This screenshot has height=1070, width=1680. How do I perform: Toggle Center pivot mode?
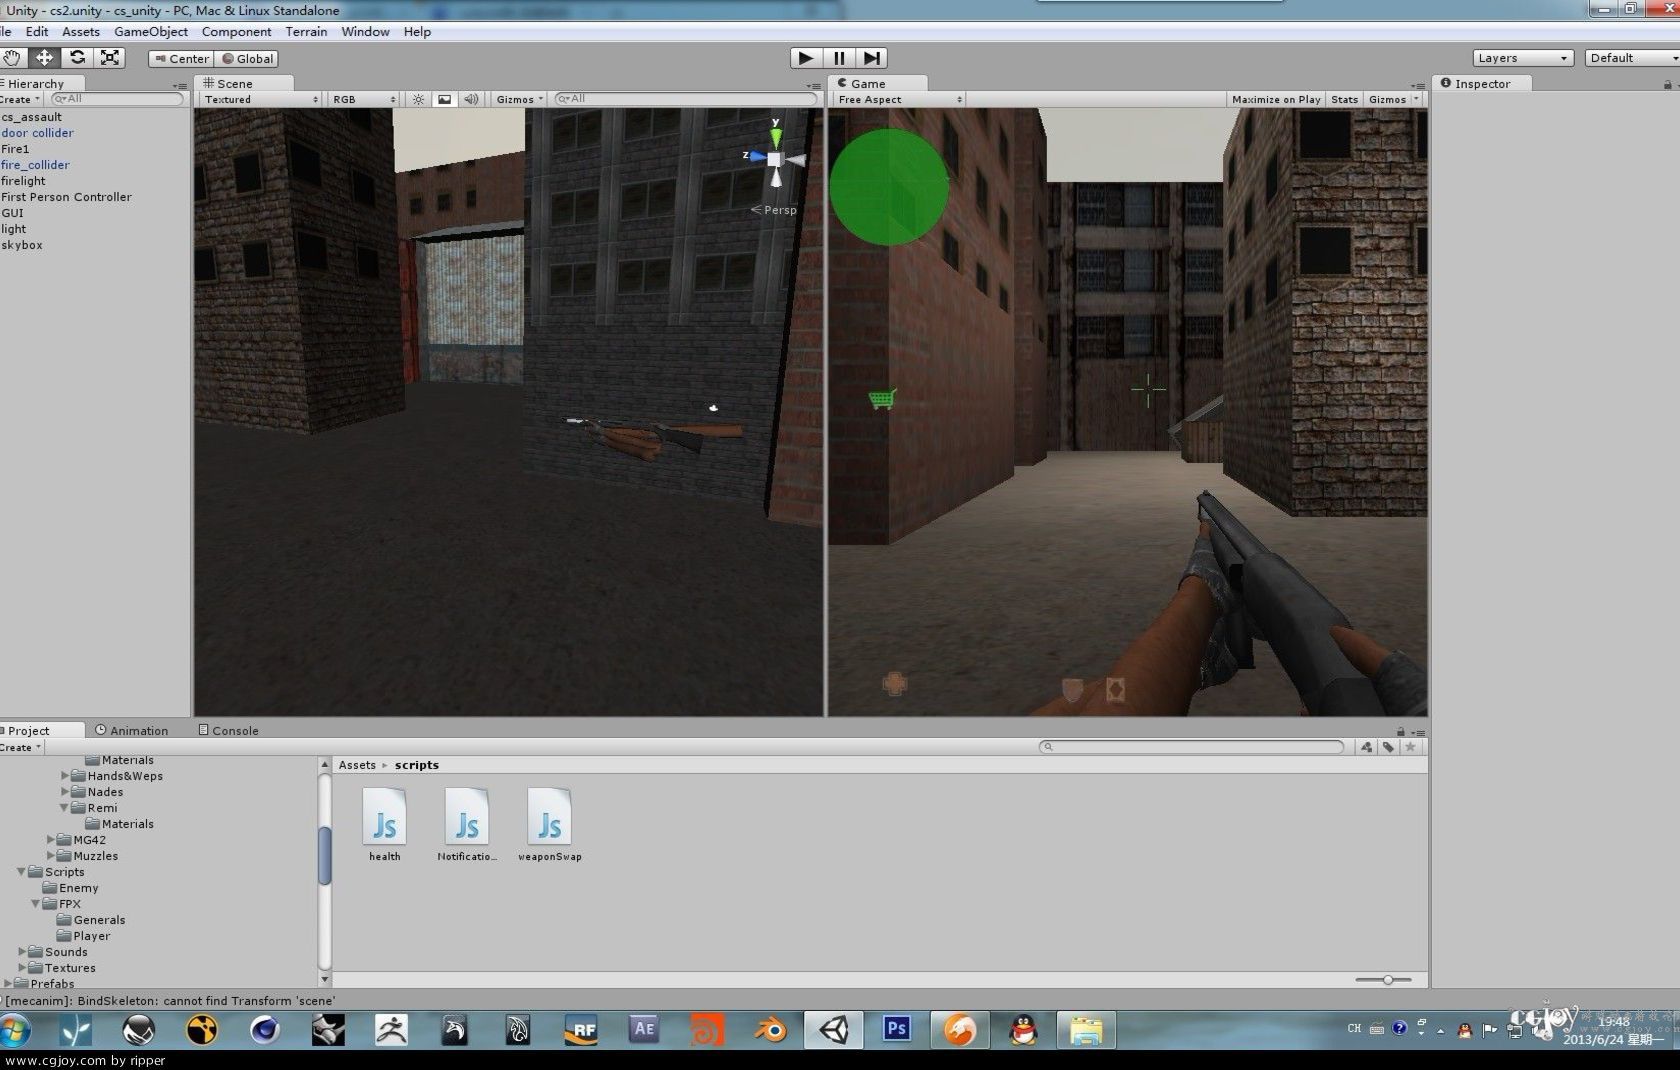pos(181,59)
